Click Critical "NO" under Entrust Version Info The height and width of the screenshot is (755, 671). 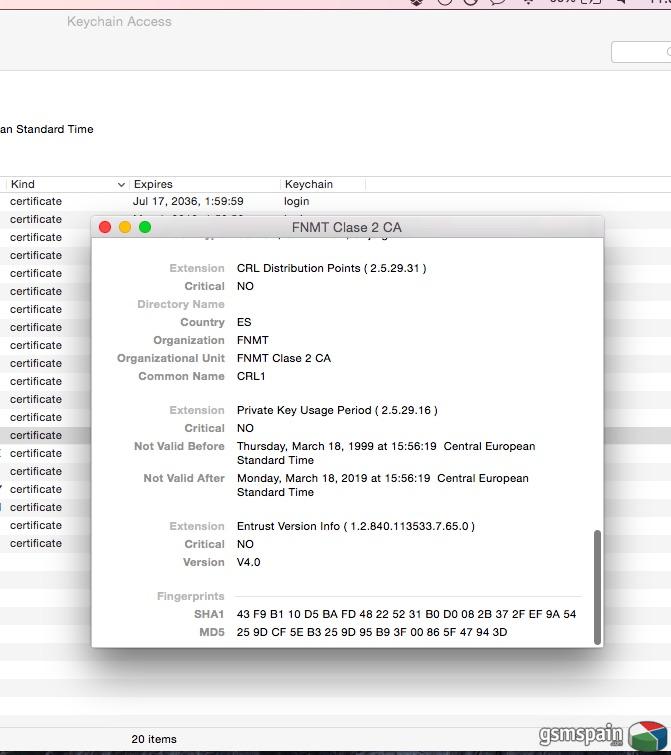245,544
